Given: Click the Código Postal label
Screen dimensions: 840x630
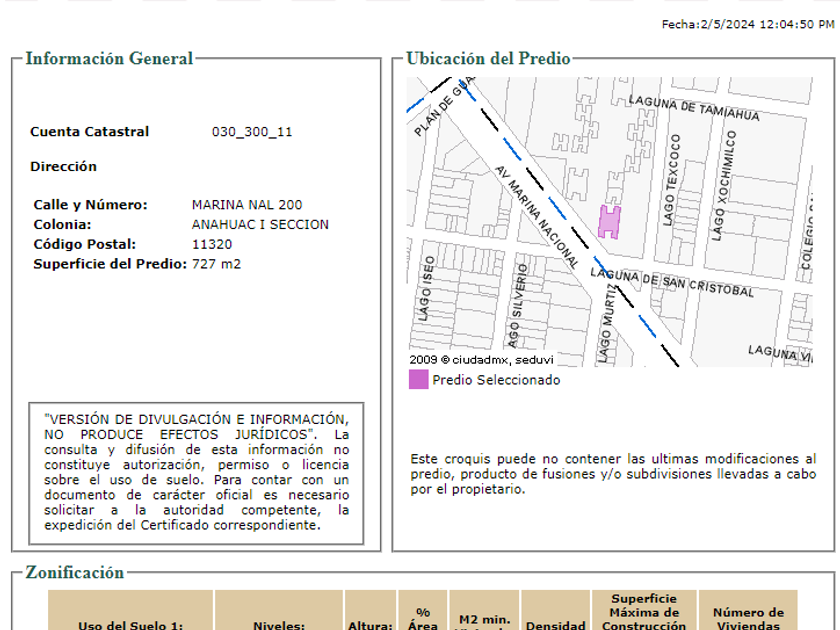Looking at the screenshot, I should pos(85,244).
